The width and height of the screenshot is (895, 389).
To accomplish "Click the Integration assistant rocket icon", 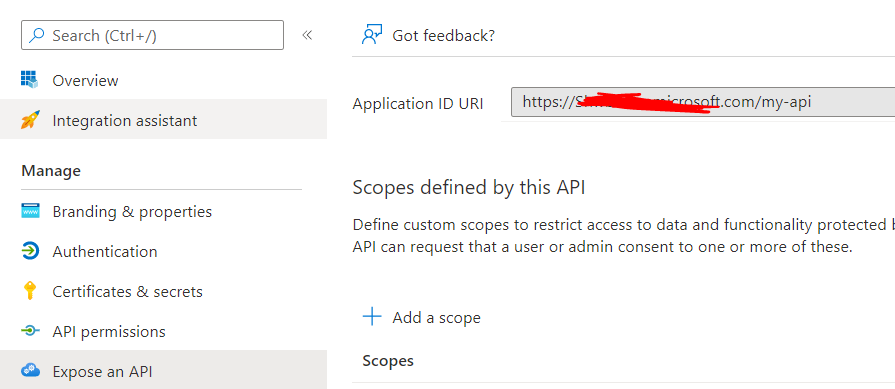I will pos(30,120).
